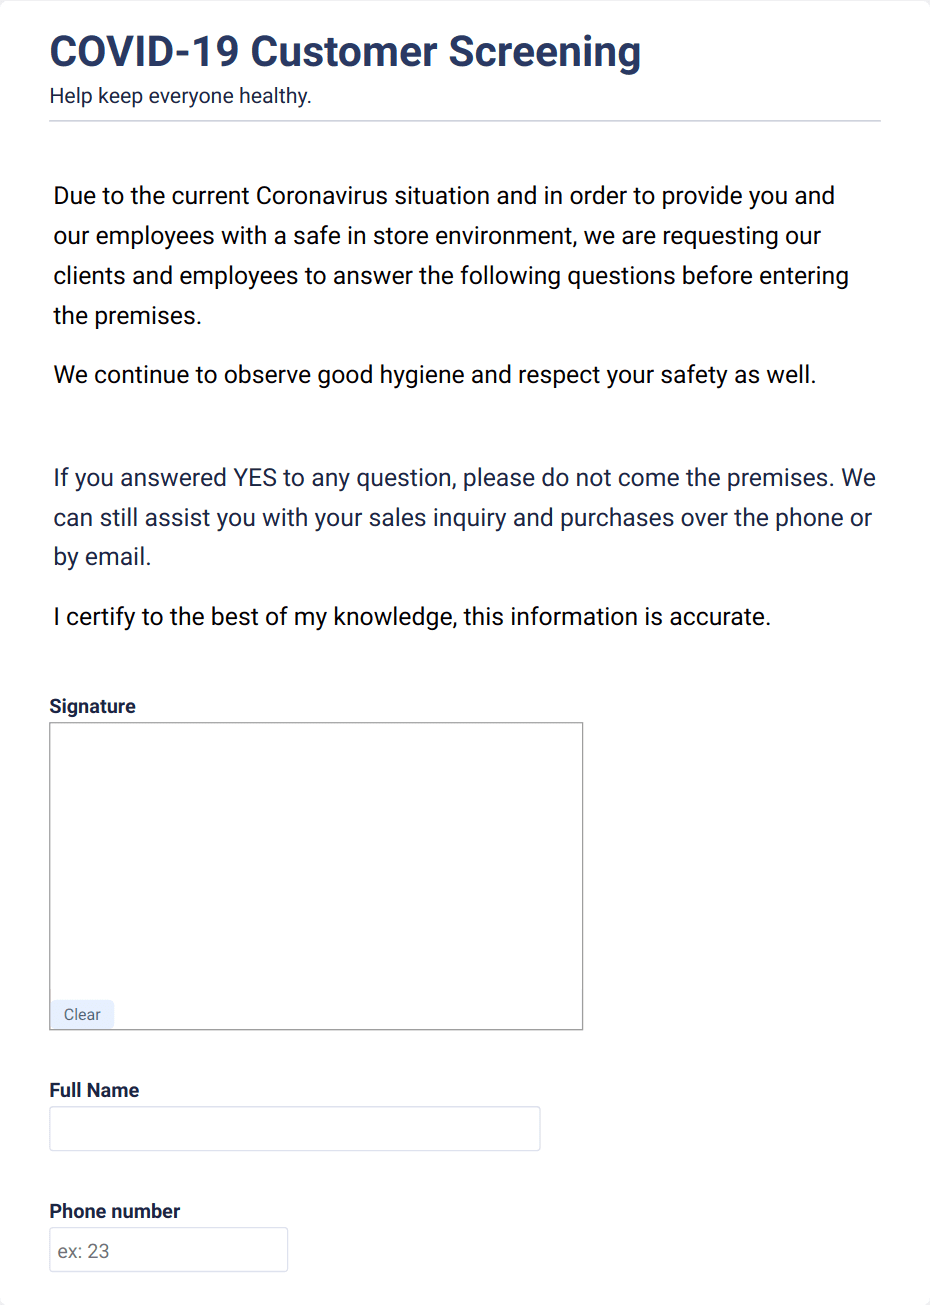The height and width of the screenshot is (1305, 930).
Task: Focus the Full Name text field
Action: (x=295, y=1128)
